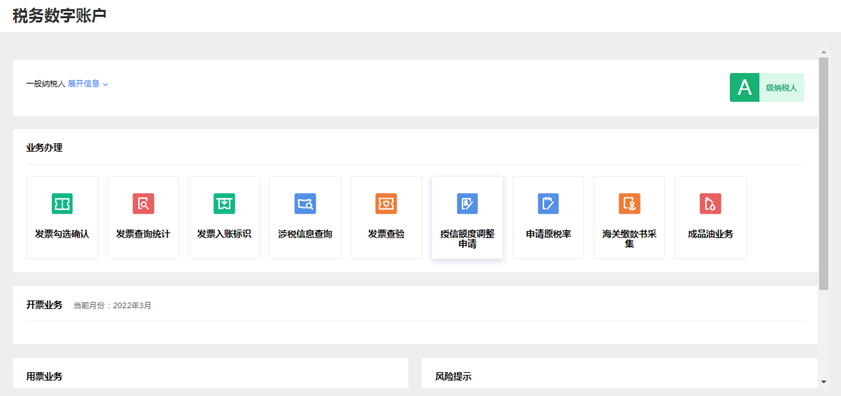Open the 发票勾选确认 green ticket icon
This screenshot has width=841, height=396.
point(62,203)
